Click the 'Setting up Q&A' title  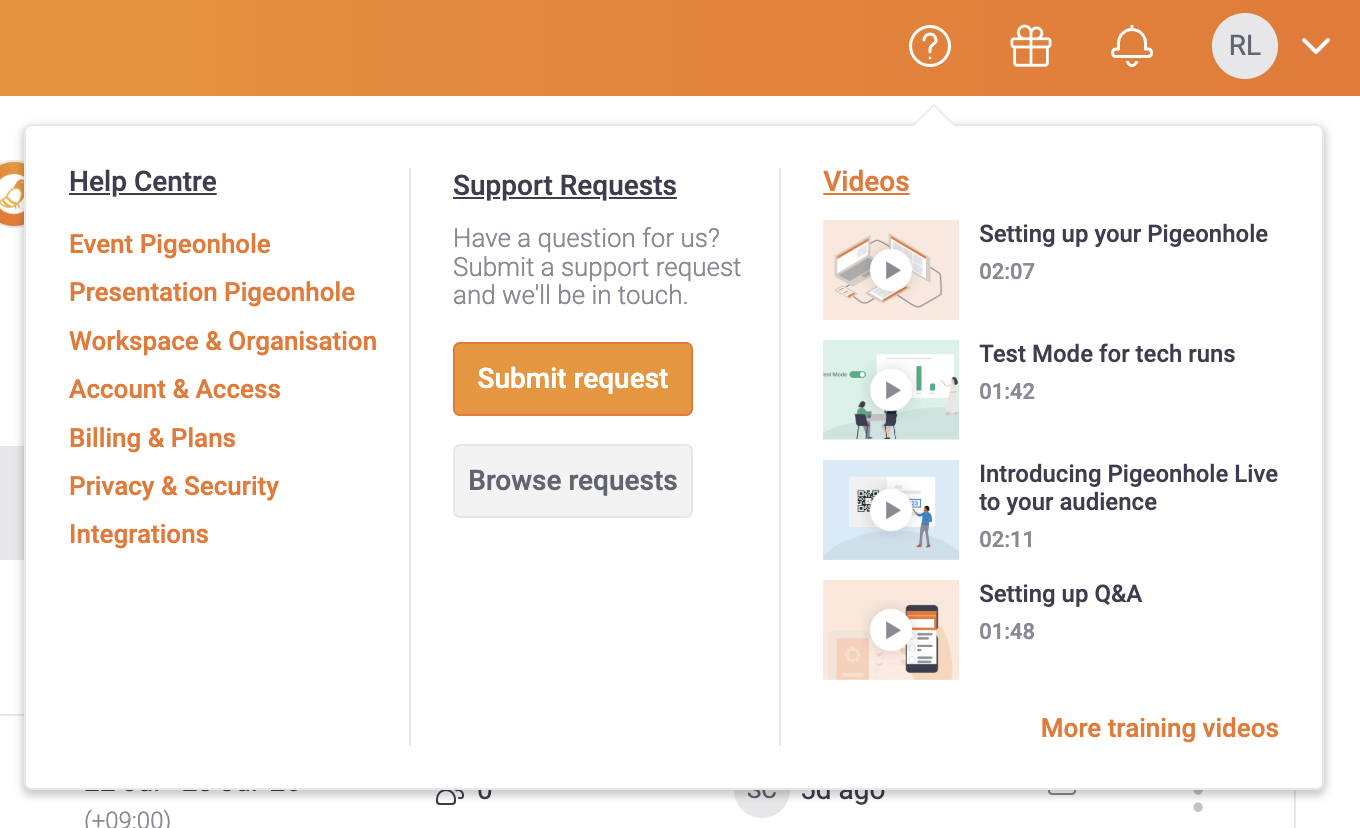pos(1060,594)
